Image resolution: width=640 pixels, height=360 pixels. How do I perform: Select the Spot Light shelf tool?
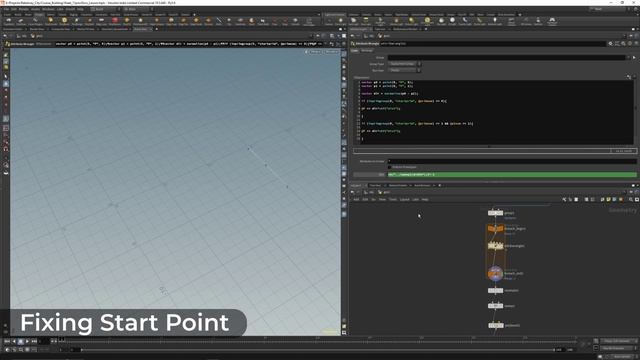[353, 21]
